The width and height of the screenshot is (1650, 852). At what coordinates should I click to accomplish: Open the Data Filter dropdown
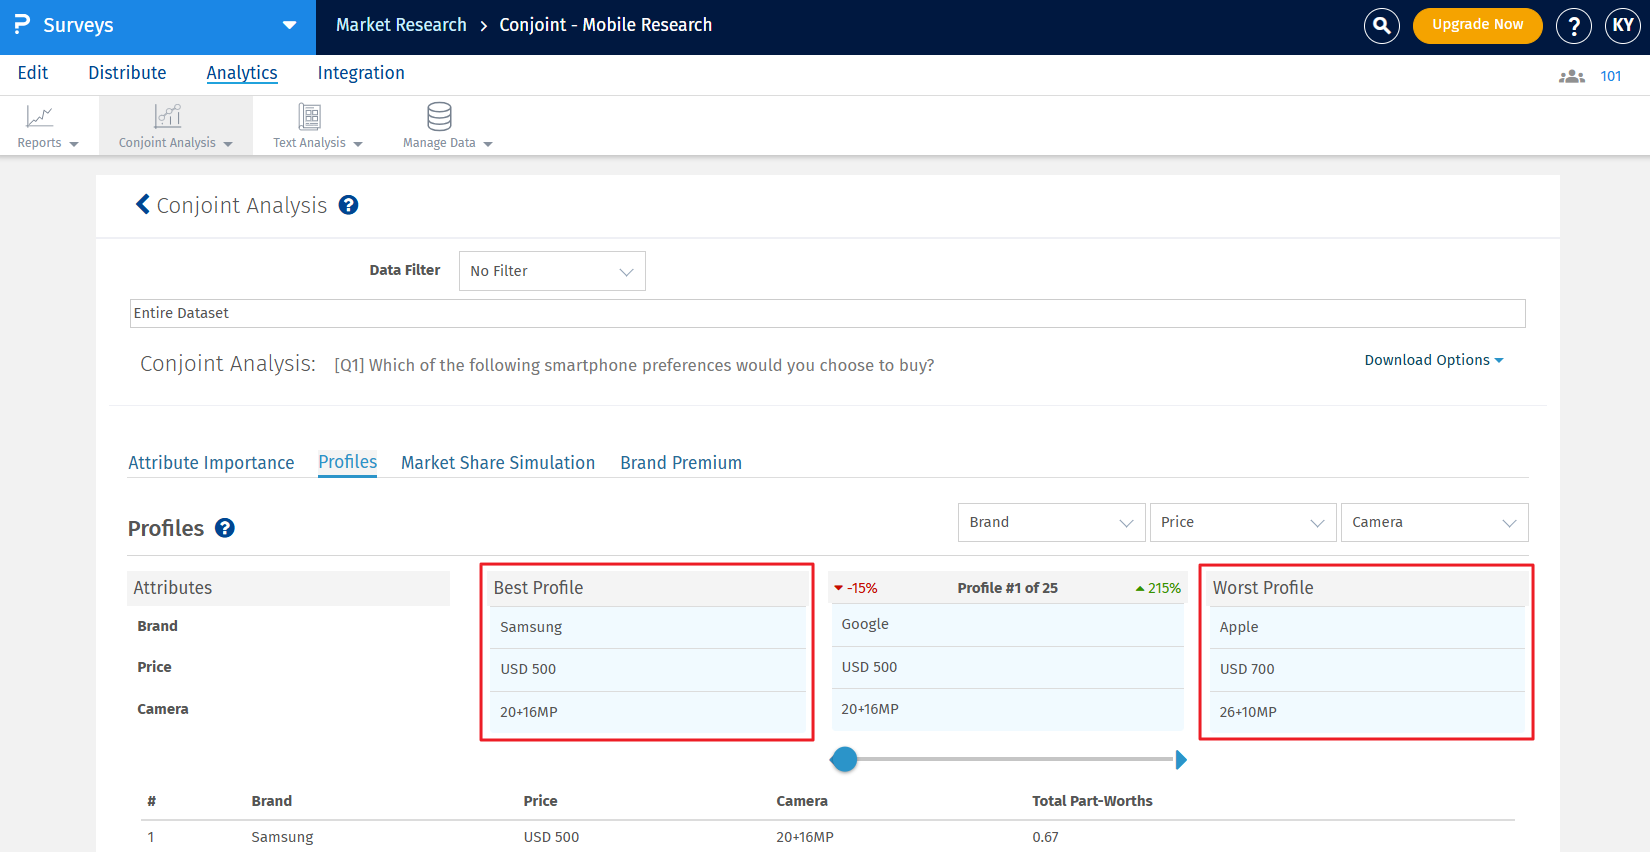[552, 271]
